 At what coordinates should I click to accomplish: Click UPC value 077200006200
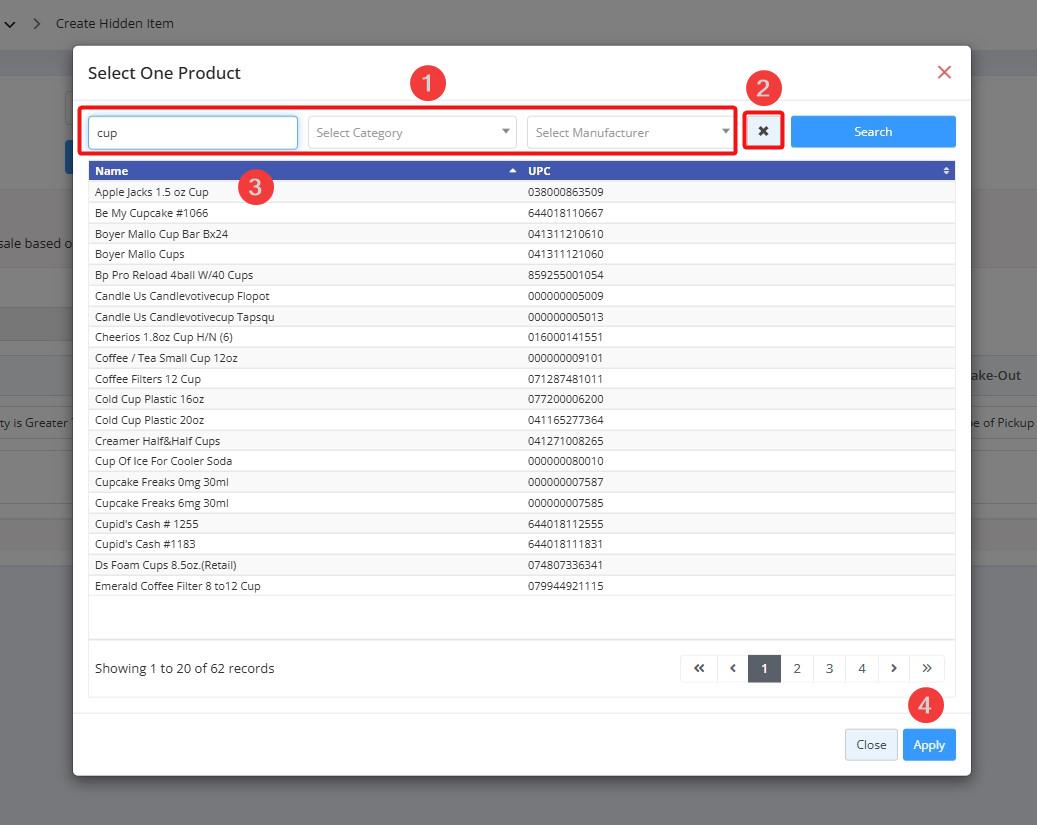[565, 399]
